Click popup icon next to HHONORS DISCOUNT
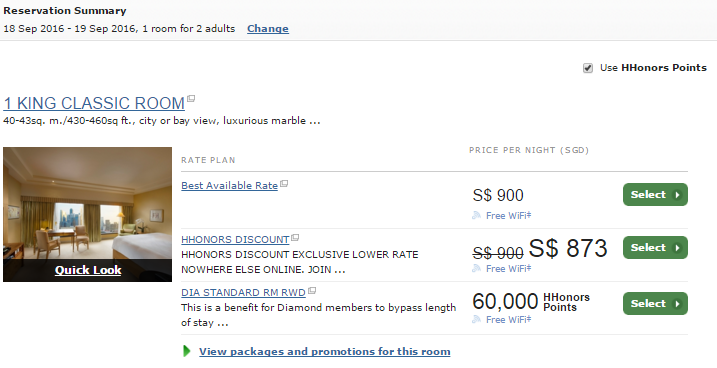This screenshot has height=368, width=717. (295, 238)
